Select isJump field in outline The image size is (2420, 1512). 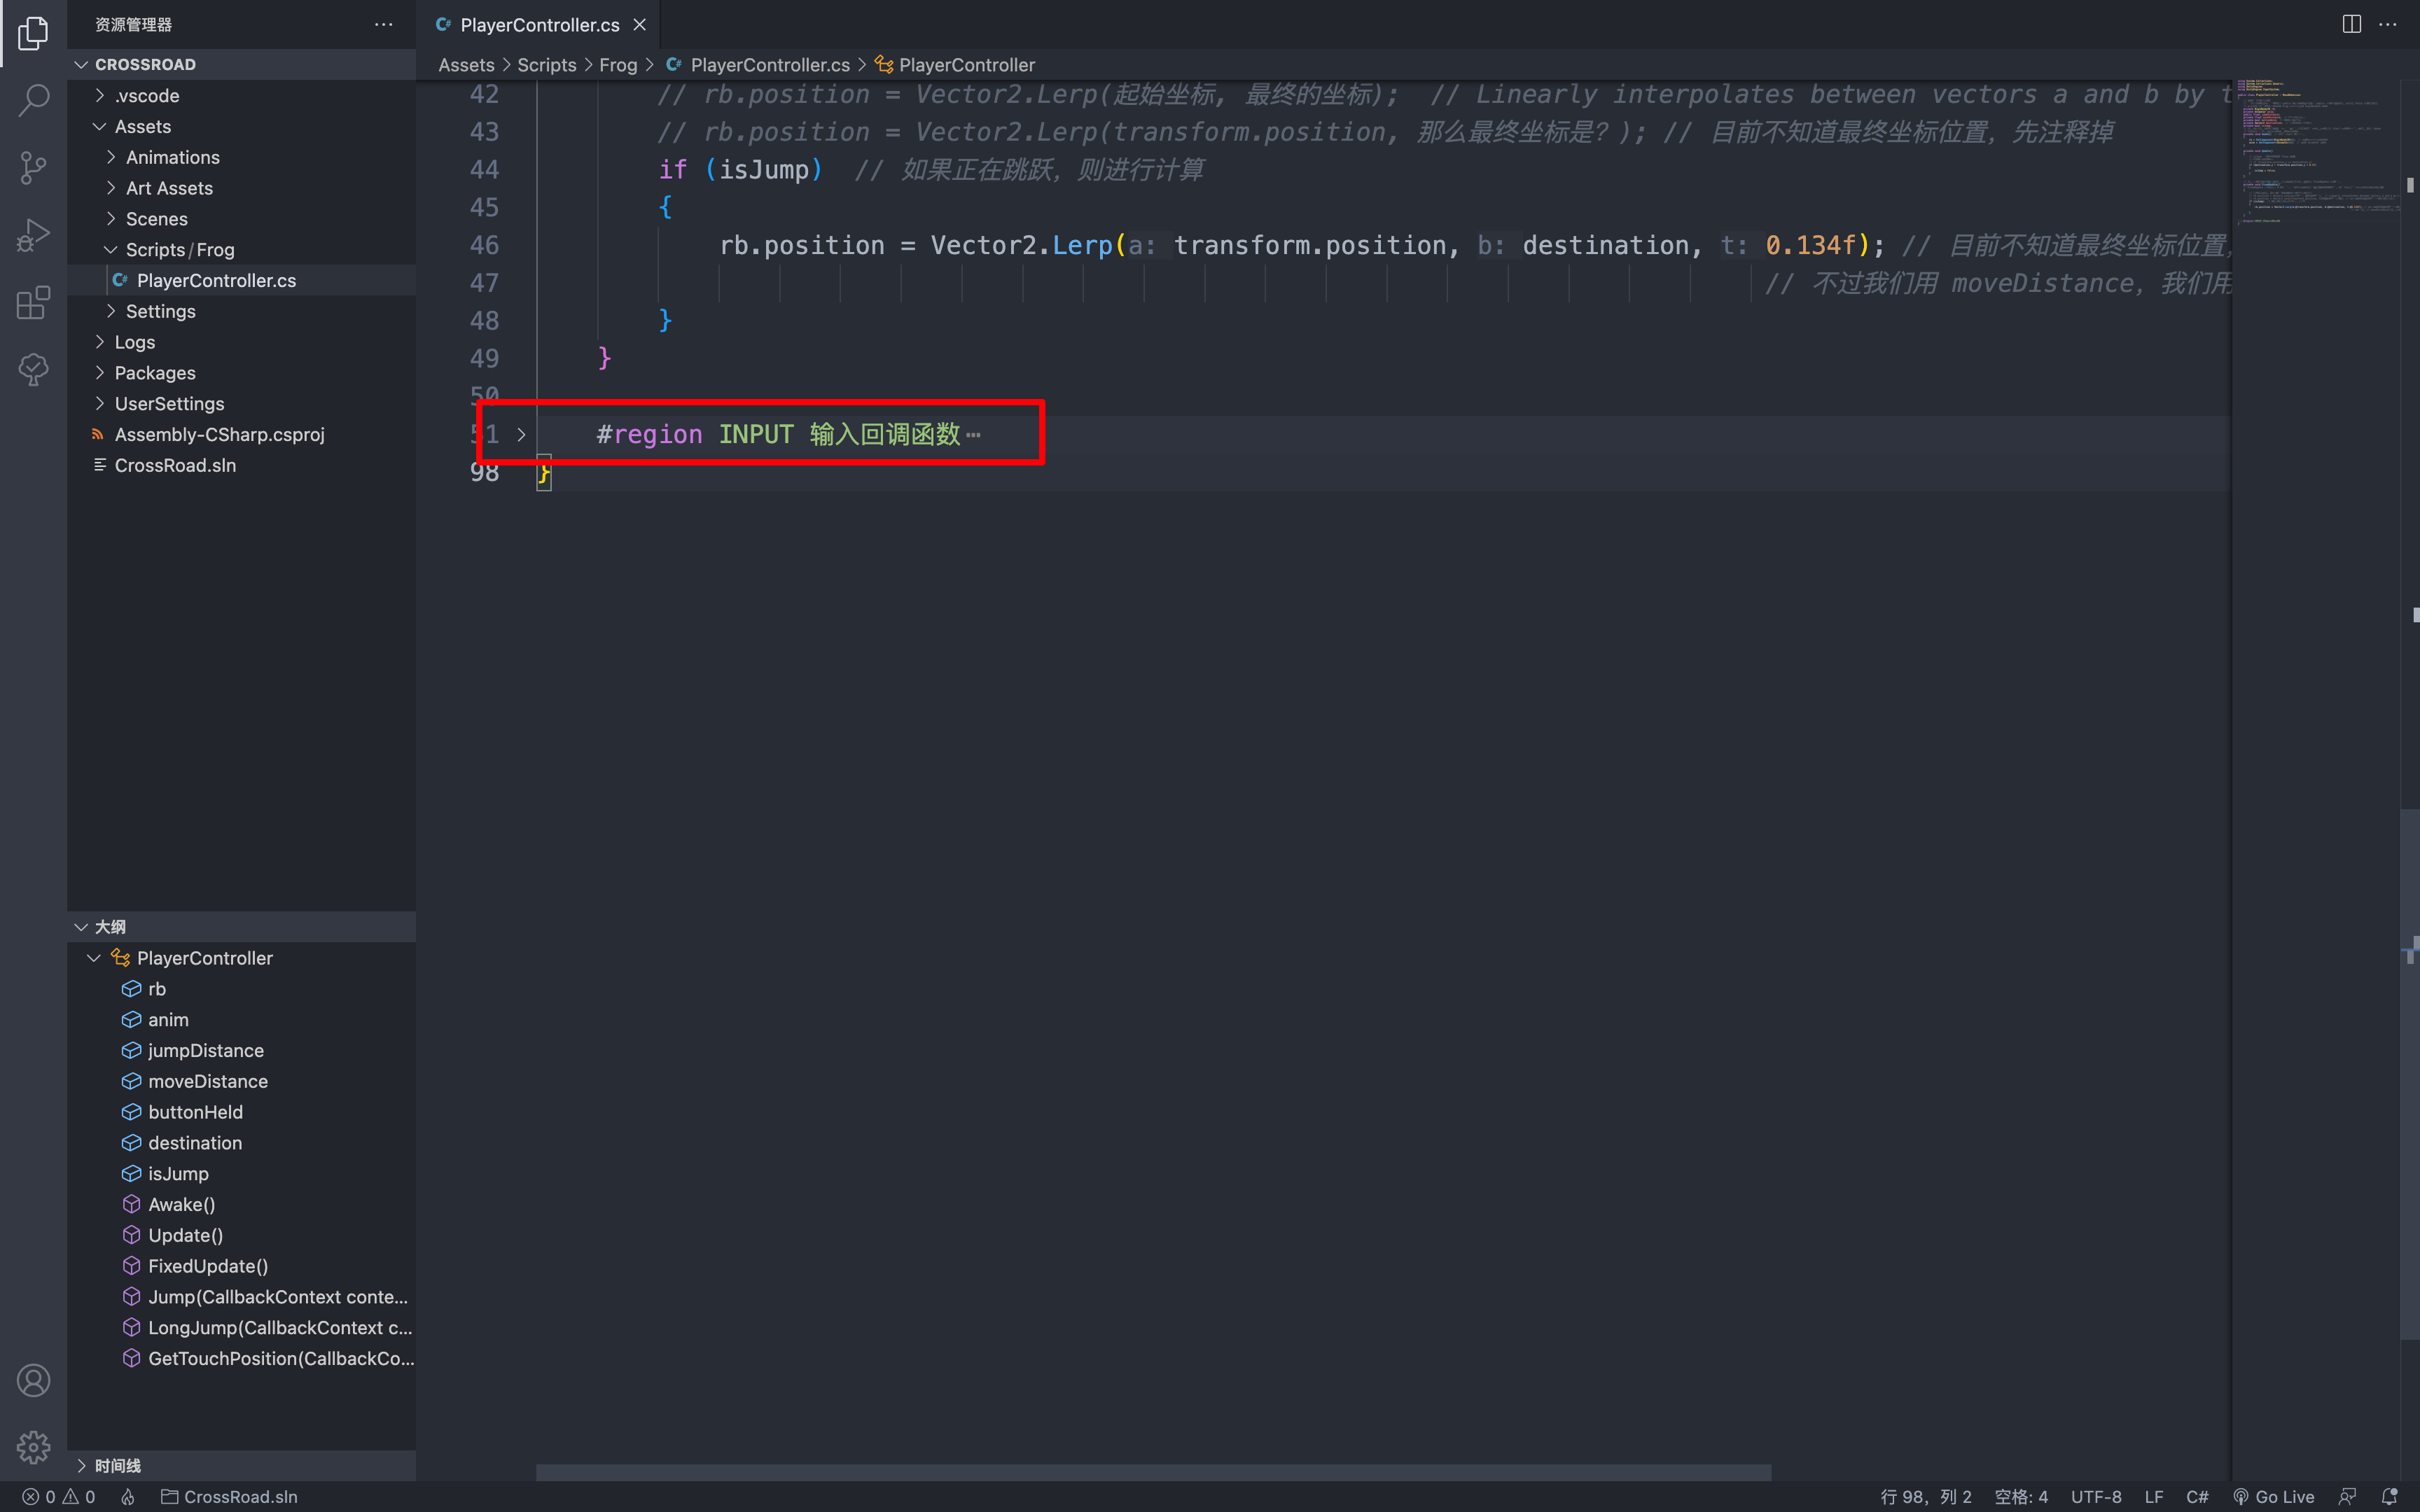click(x=241, y=1174)
